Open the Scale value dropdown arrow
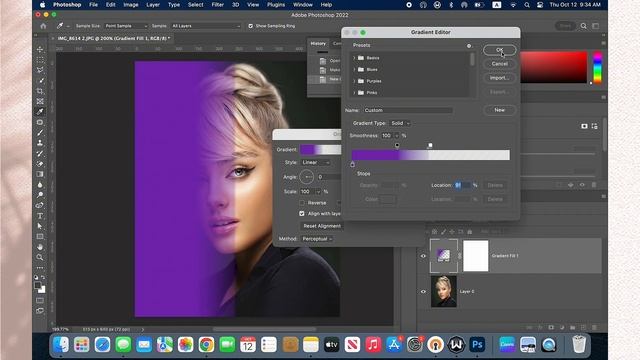This screenshot has height=360, width=640. click(318, 191)
